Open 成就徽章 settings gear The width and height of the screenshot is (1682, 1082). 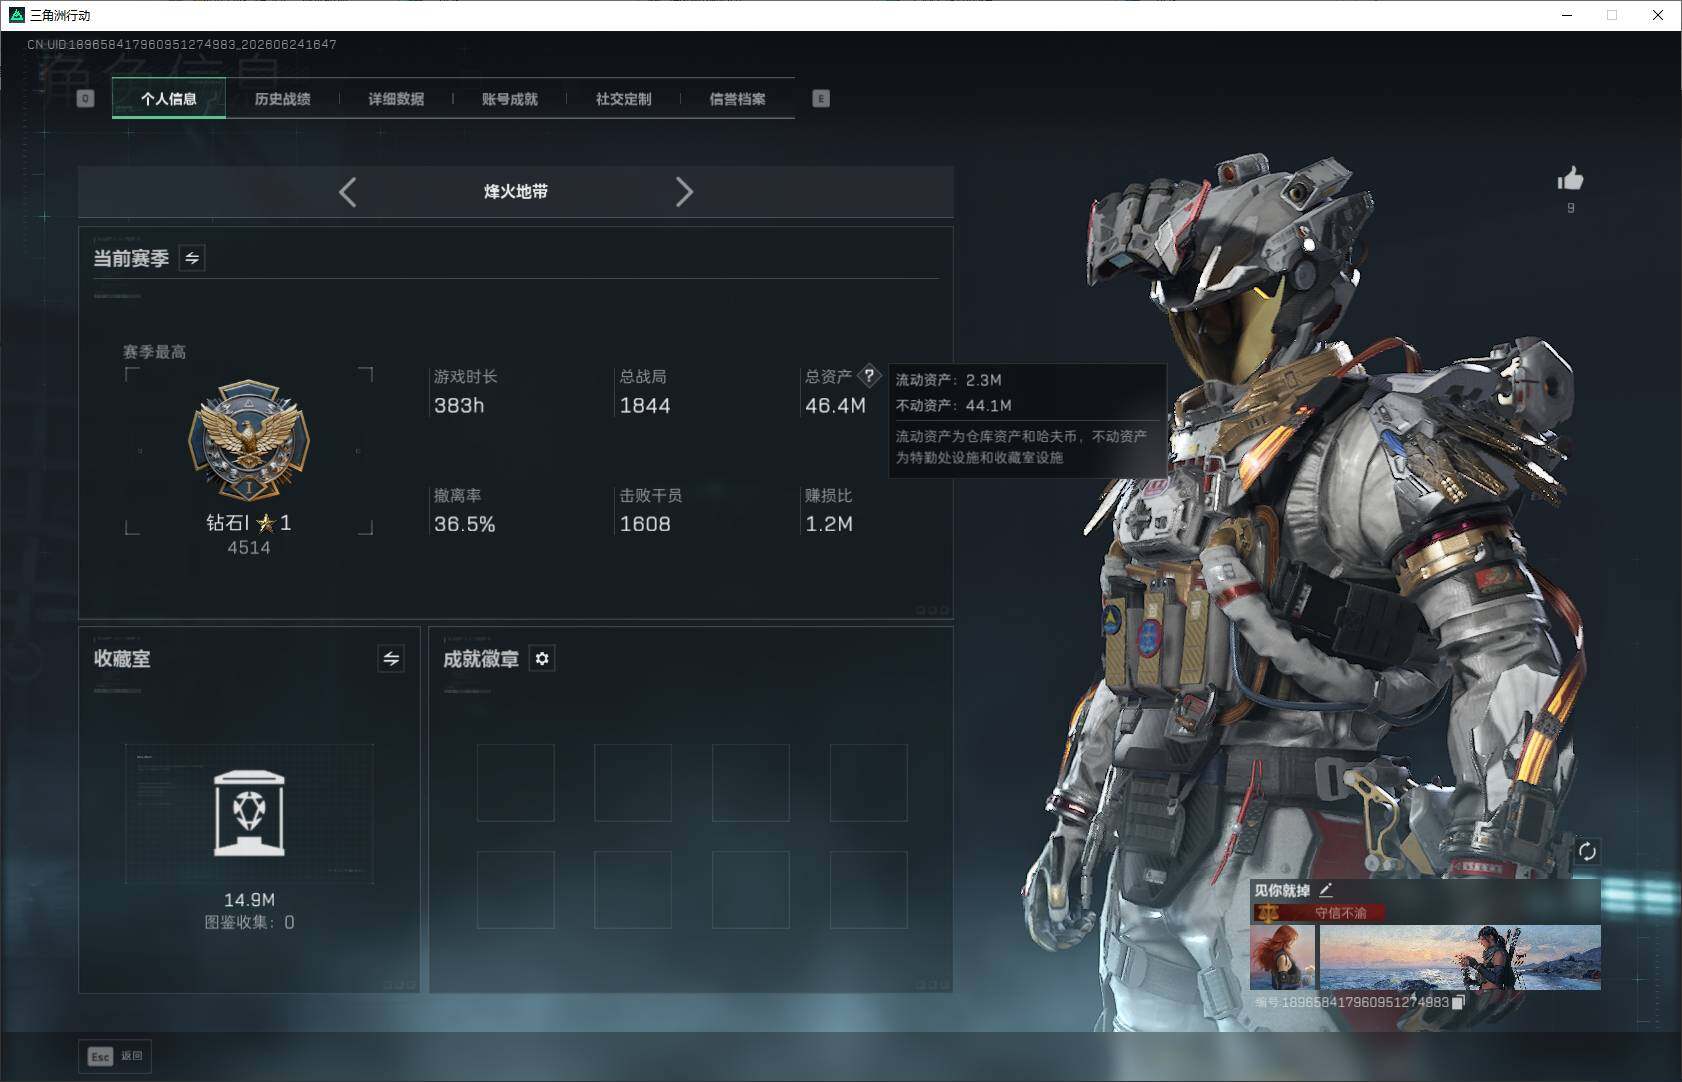542,658
